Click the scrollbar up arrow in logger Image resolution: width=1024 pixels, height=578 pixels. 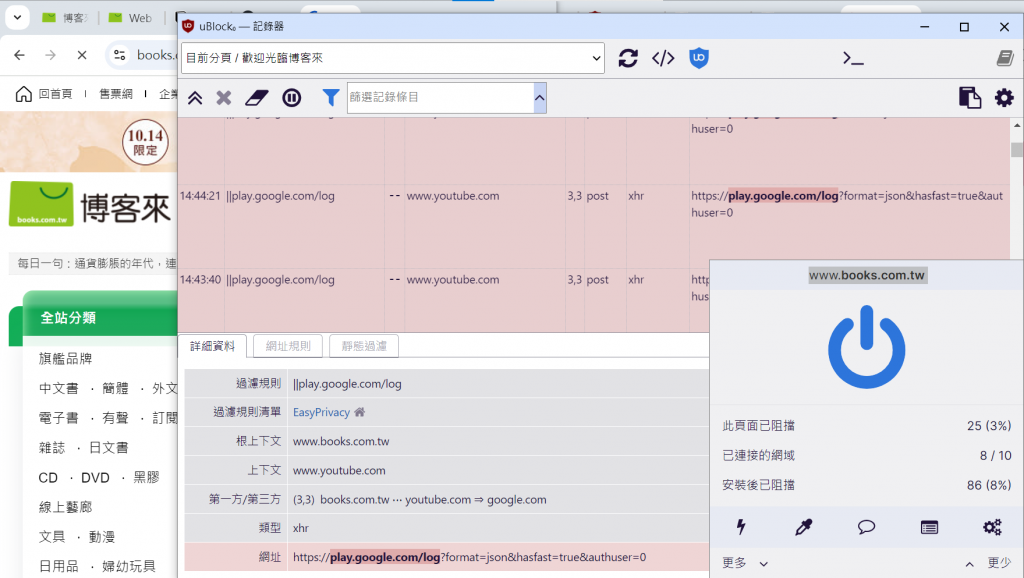1016,125
